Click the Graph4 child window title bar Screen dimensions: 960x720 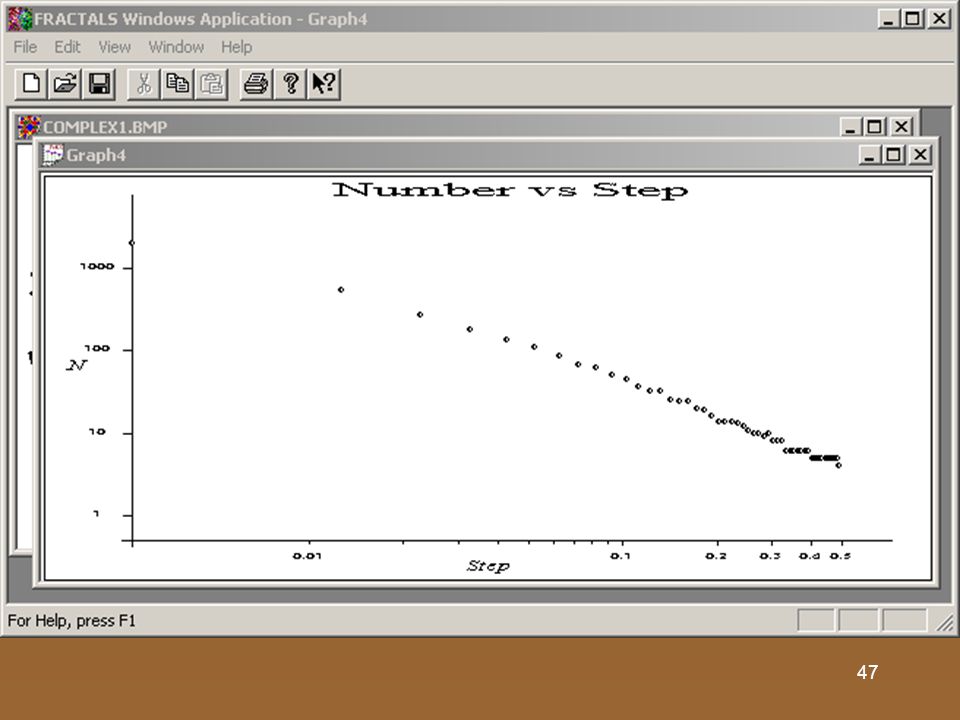click(x=487, y=155)
